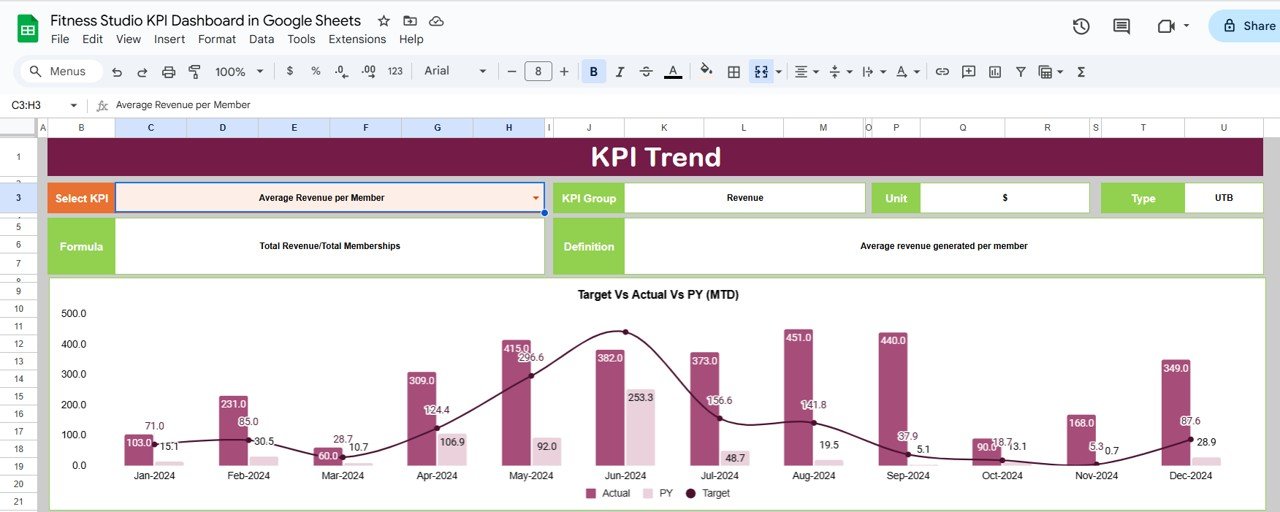The image size is (1280, 512).
Task: Click the Insert link icon
Action: point(942,72)
